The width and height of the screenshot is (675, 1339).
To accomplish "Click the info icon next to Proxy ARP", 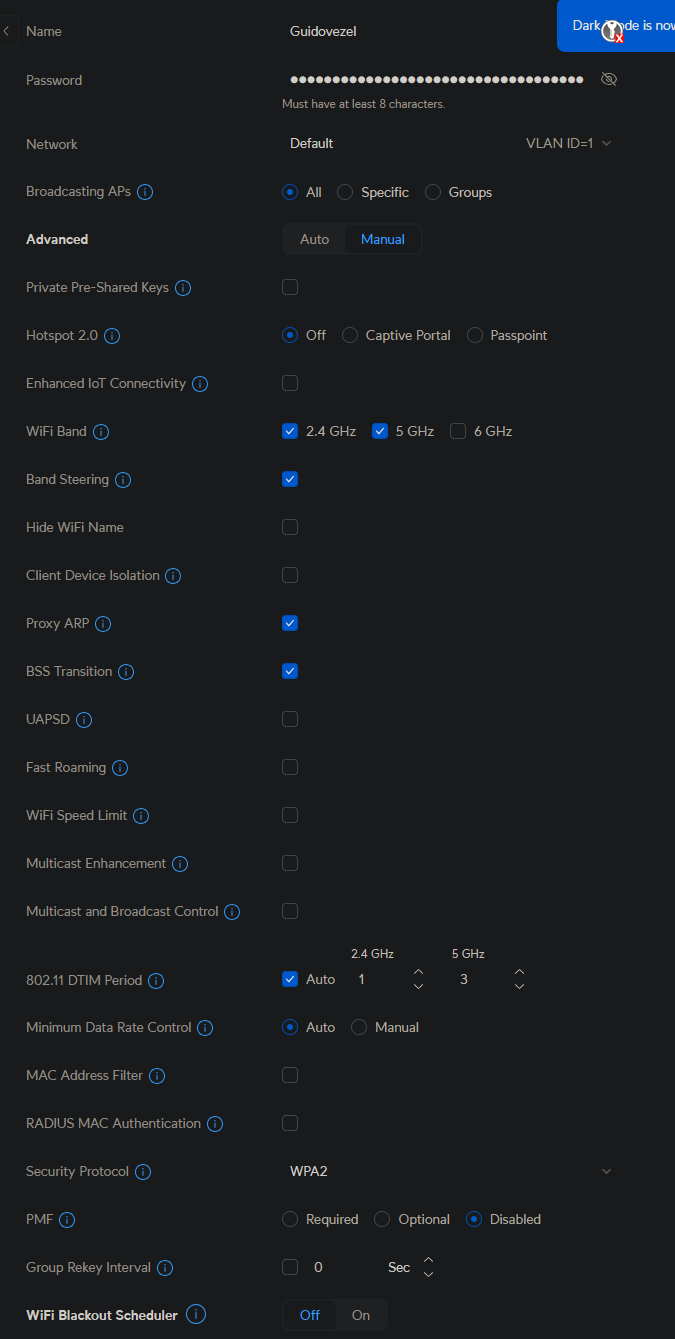I will [103, 624].
